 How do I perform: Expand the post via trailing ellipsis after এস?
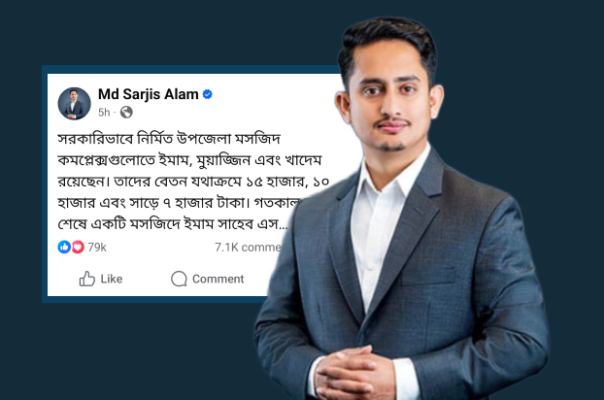pyautogui.click(x=283, y=225)
